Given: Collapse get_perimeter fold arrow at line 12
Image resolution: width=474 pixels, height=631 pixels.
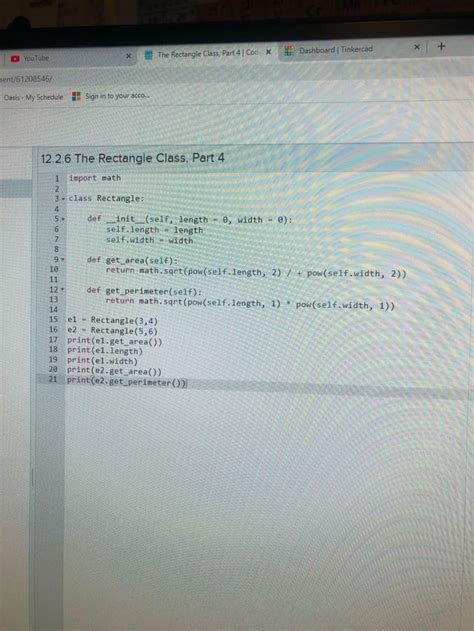Looking at the screenshot, I should point(62,289).
